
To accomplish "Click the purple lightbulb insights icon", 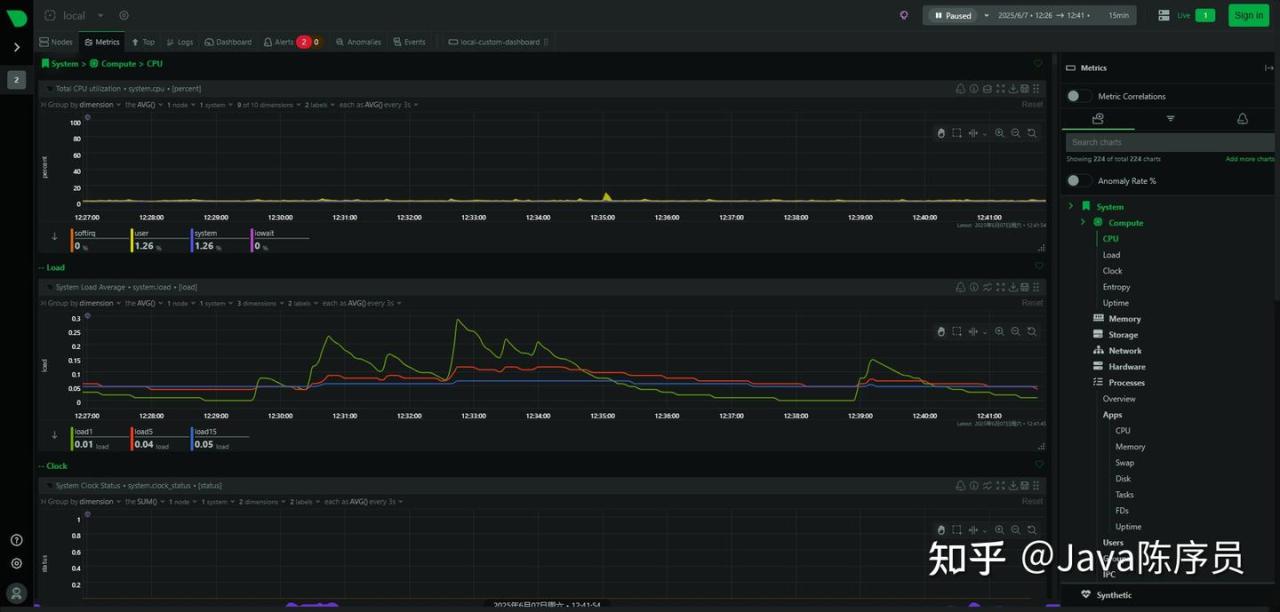I will (x=904, y=15).
